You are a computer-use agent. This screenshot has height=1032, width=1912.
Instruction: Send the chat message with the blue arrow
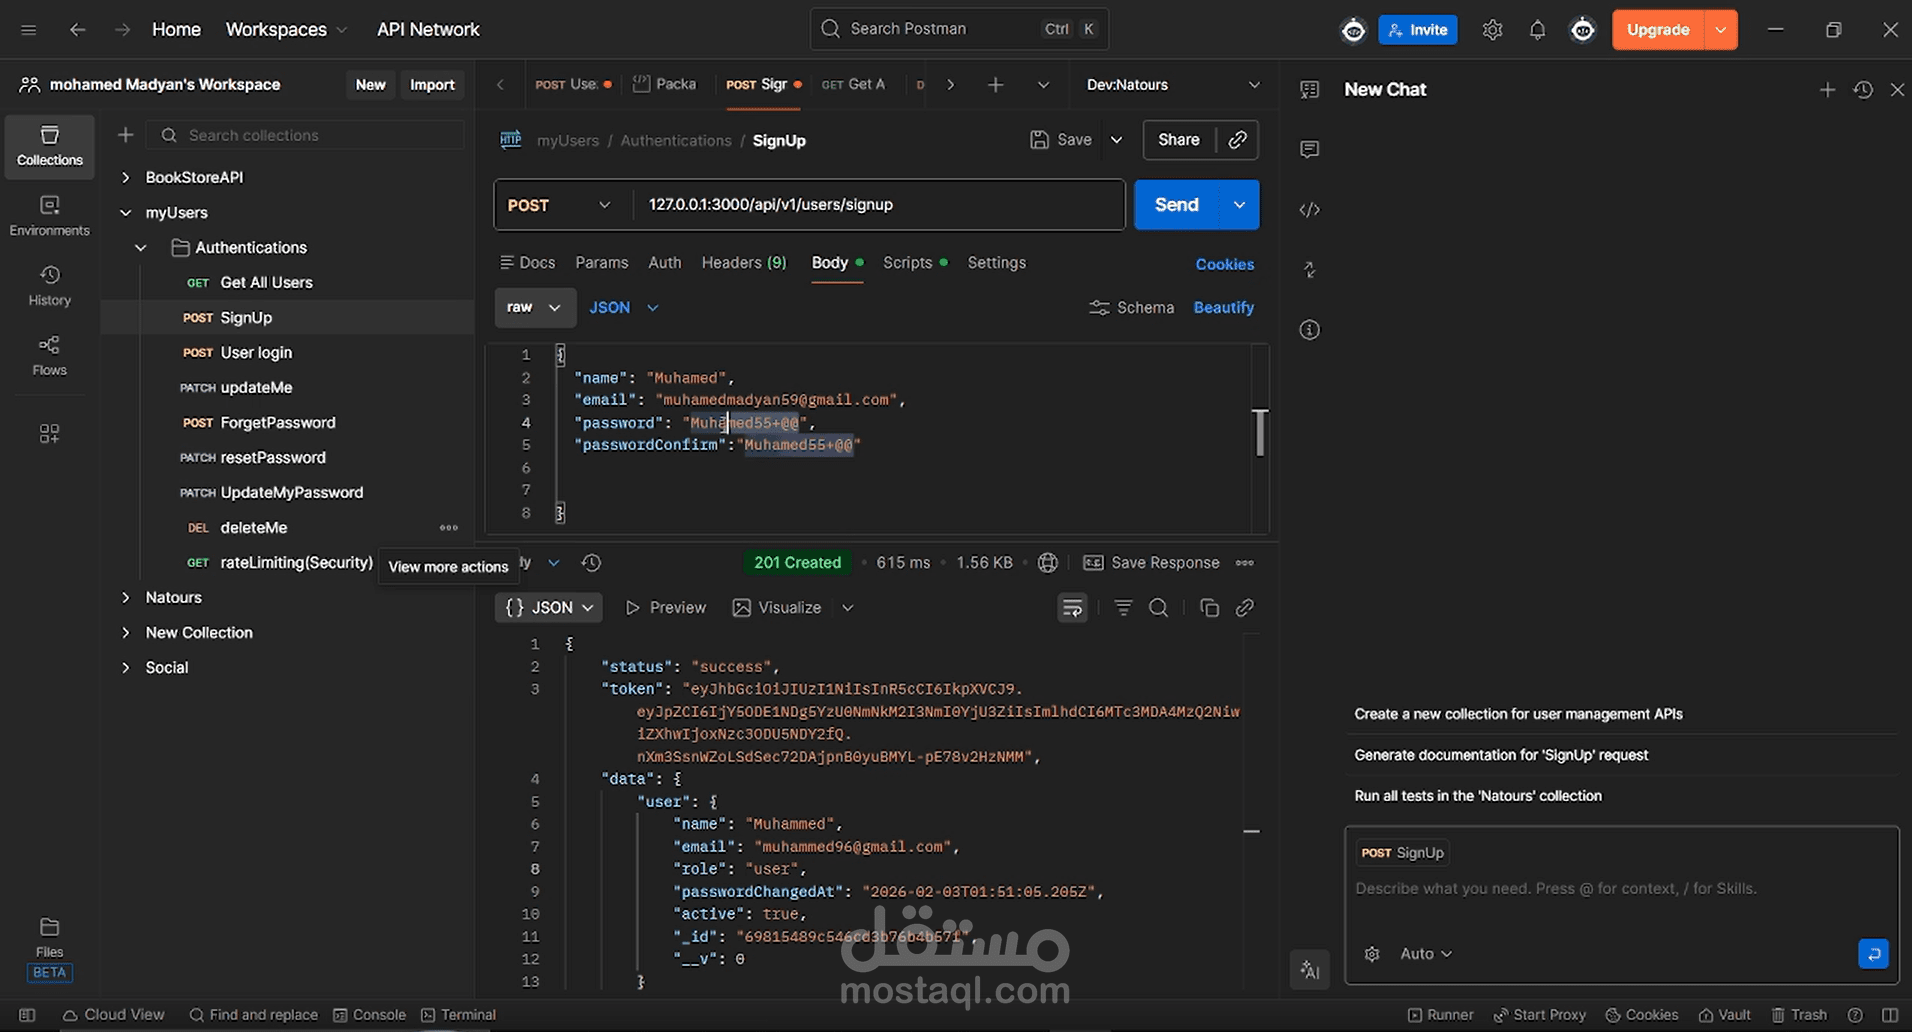[1873, 954]
